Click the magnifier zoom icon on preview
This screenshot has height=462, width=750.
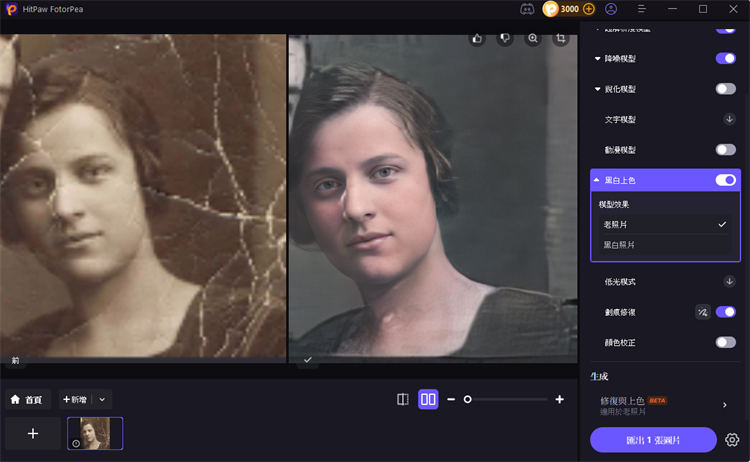pos(533,39)
